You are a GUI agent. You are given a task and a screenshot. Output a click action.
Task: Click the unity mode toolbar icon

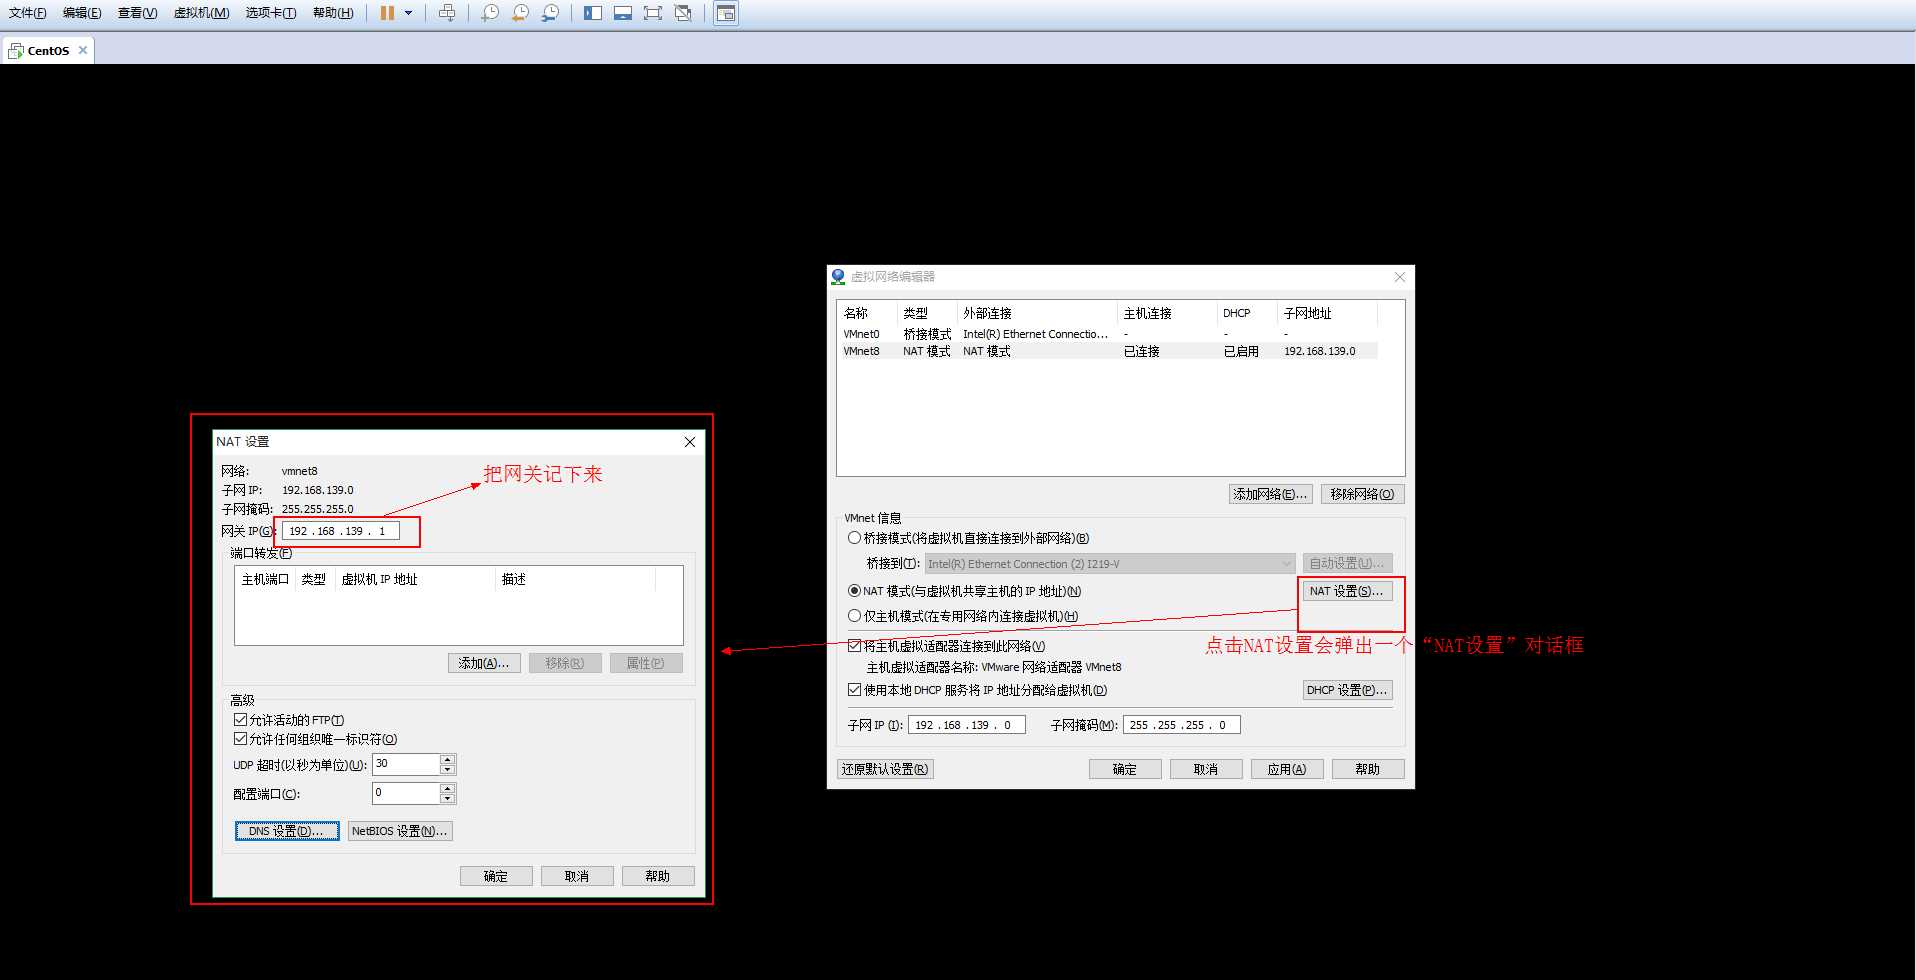[x=683, y=13]
